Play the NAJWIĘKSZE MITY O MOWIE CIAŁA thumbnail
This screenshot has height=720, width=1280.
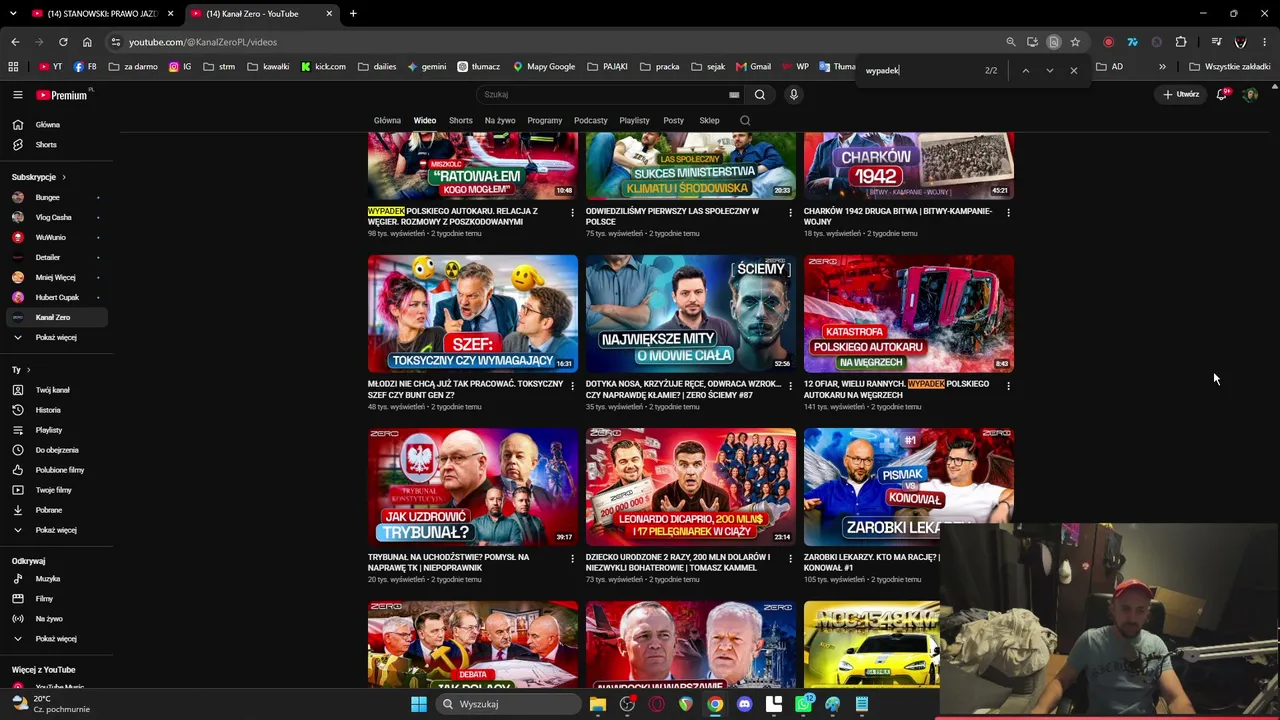(x=691, y=314)
